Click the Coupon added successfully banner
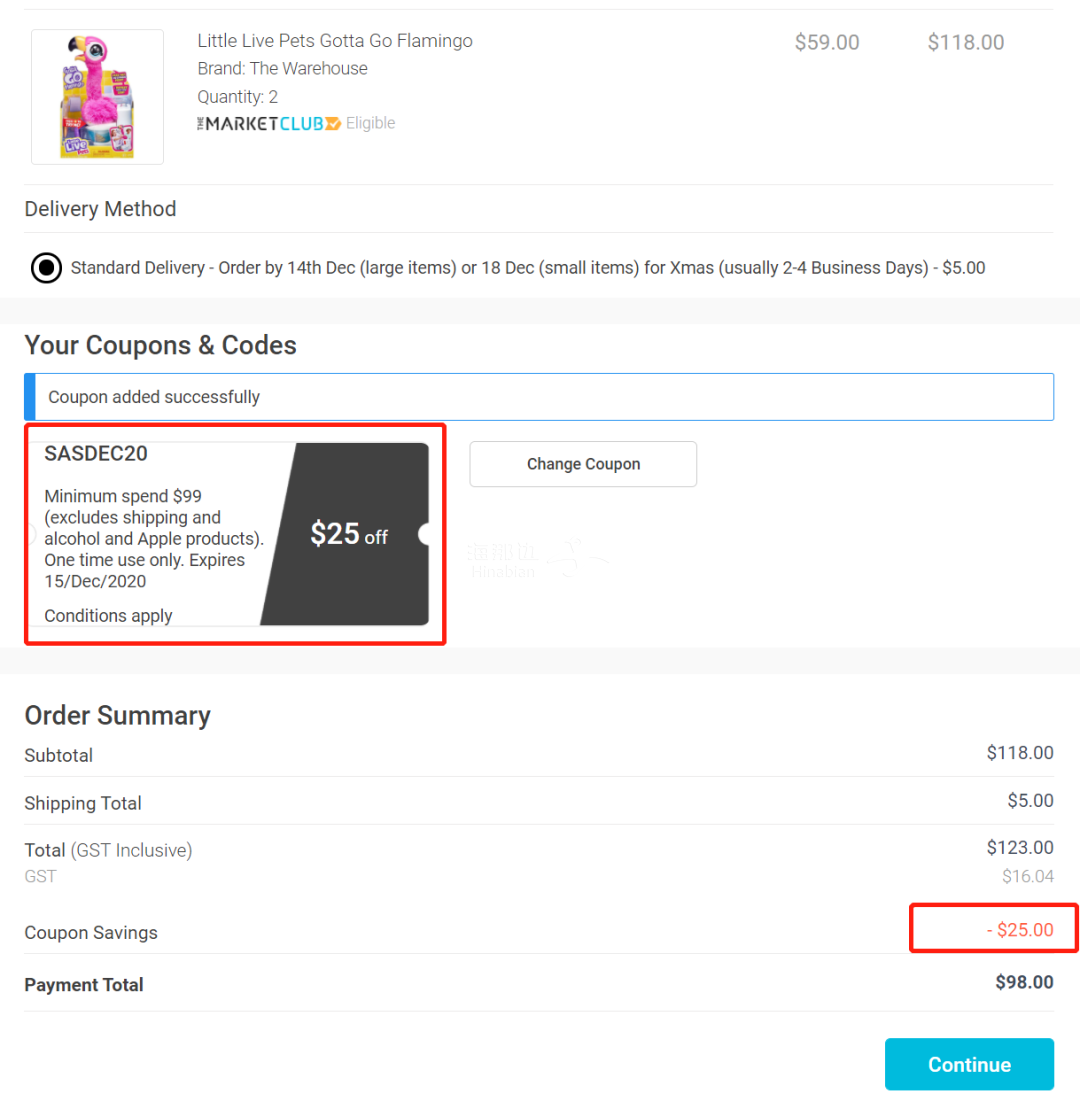This screenshot has width=1080, height=1117. point(539,397)
